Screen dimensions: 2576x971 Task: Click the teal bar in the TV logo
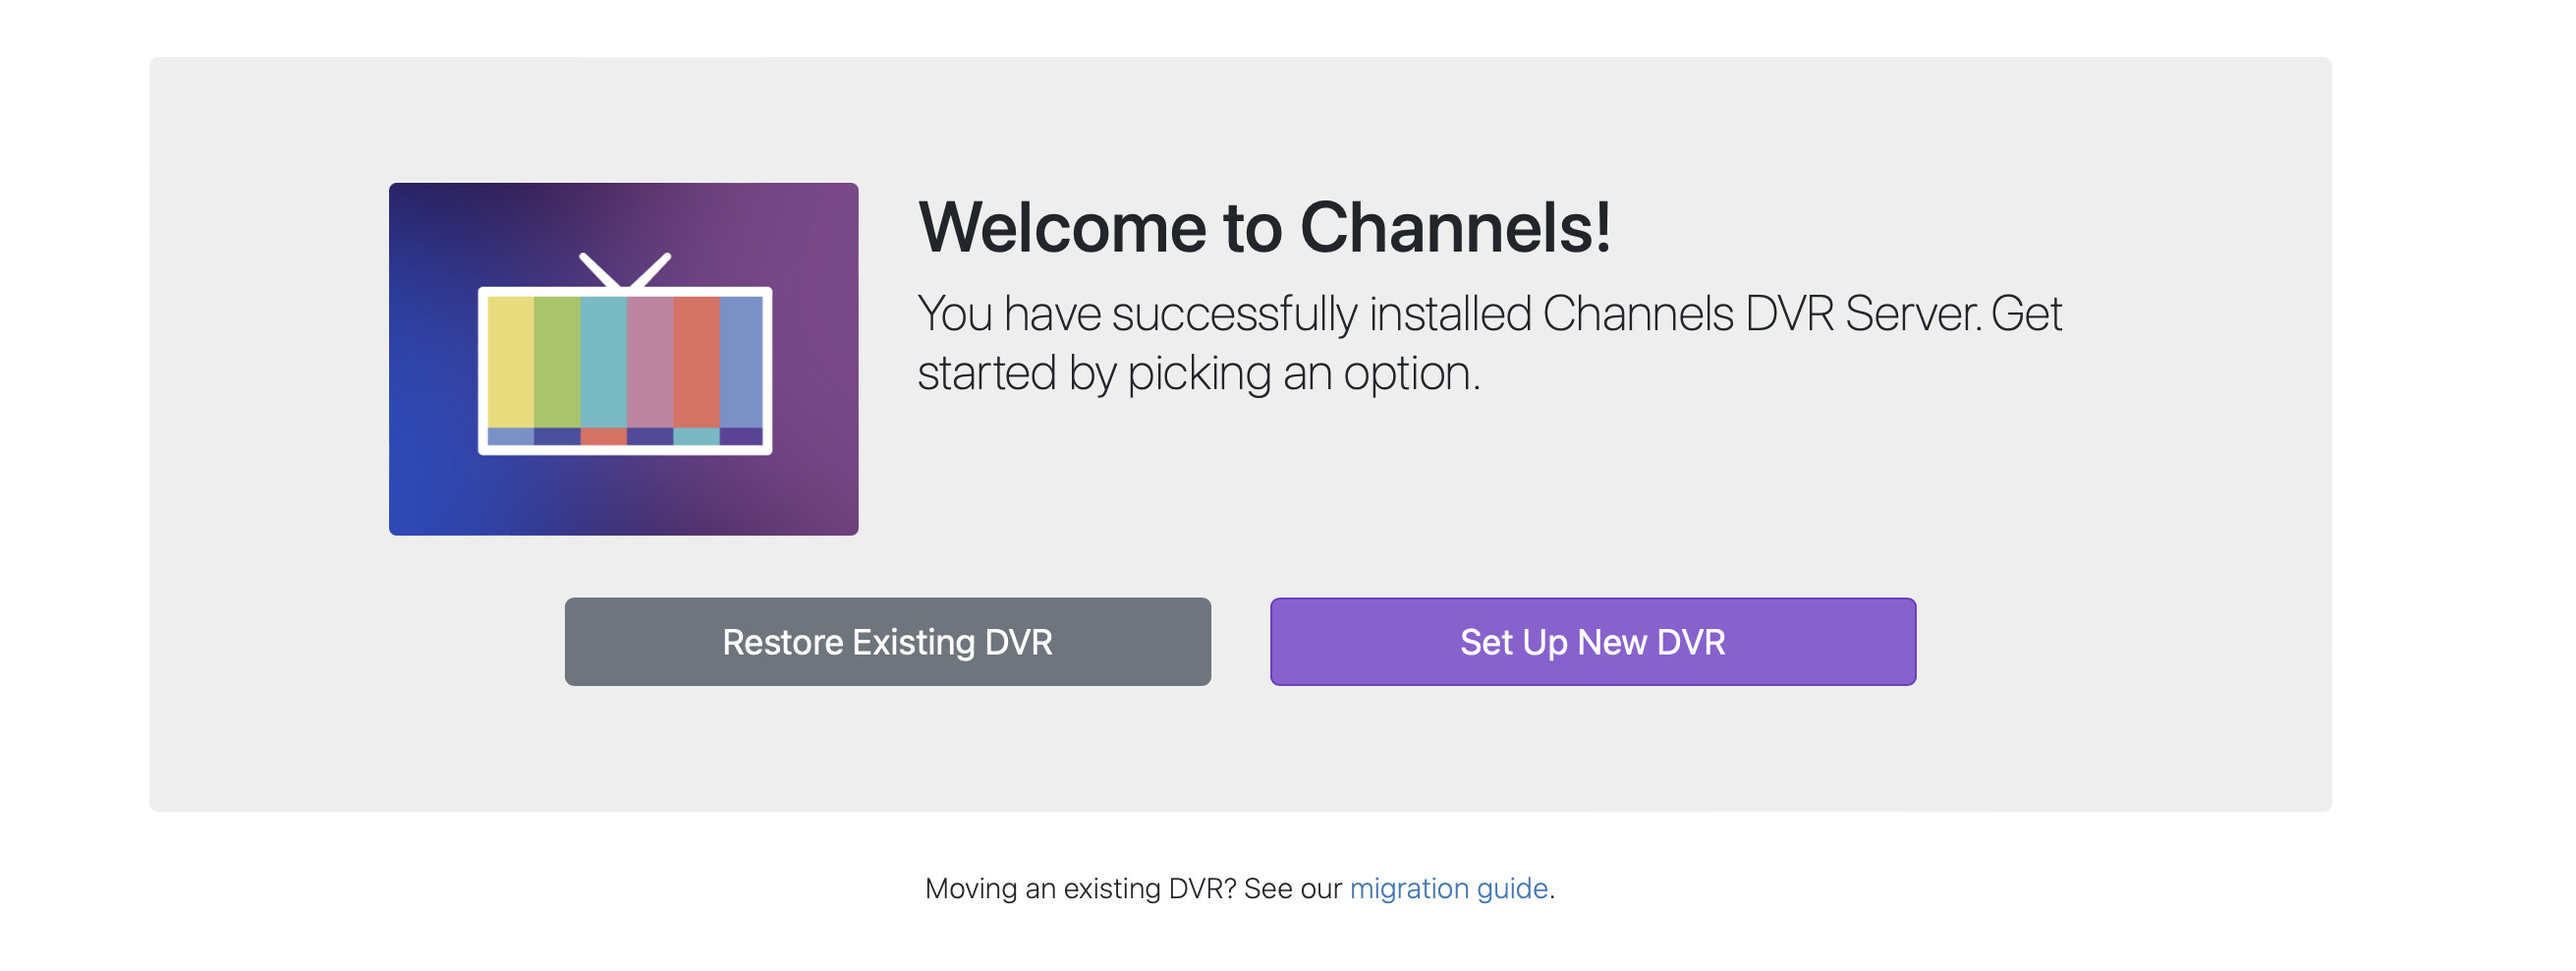point(603,361)
